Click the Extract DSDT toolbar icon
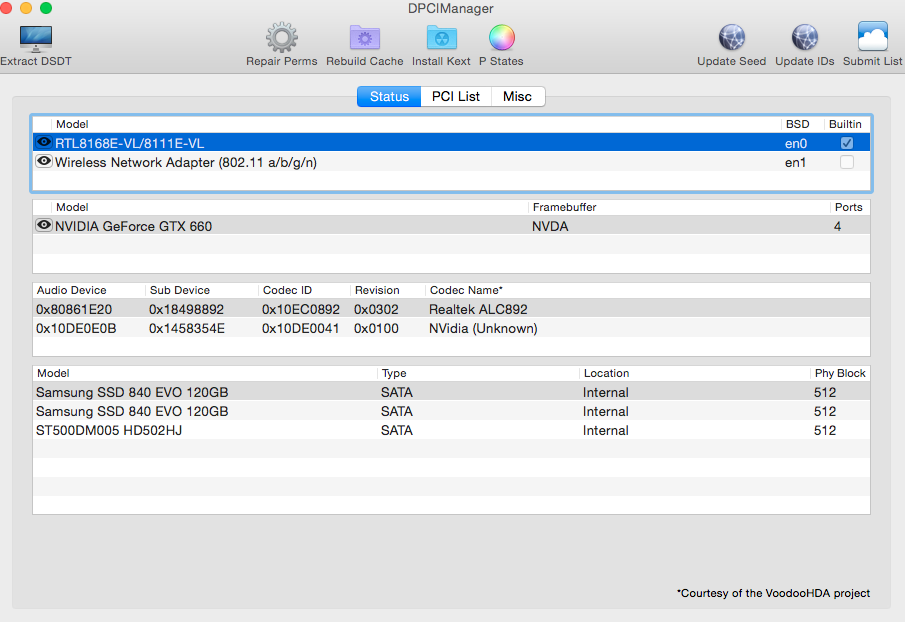905x622 pixels. click(x=36, y=38)
